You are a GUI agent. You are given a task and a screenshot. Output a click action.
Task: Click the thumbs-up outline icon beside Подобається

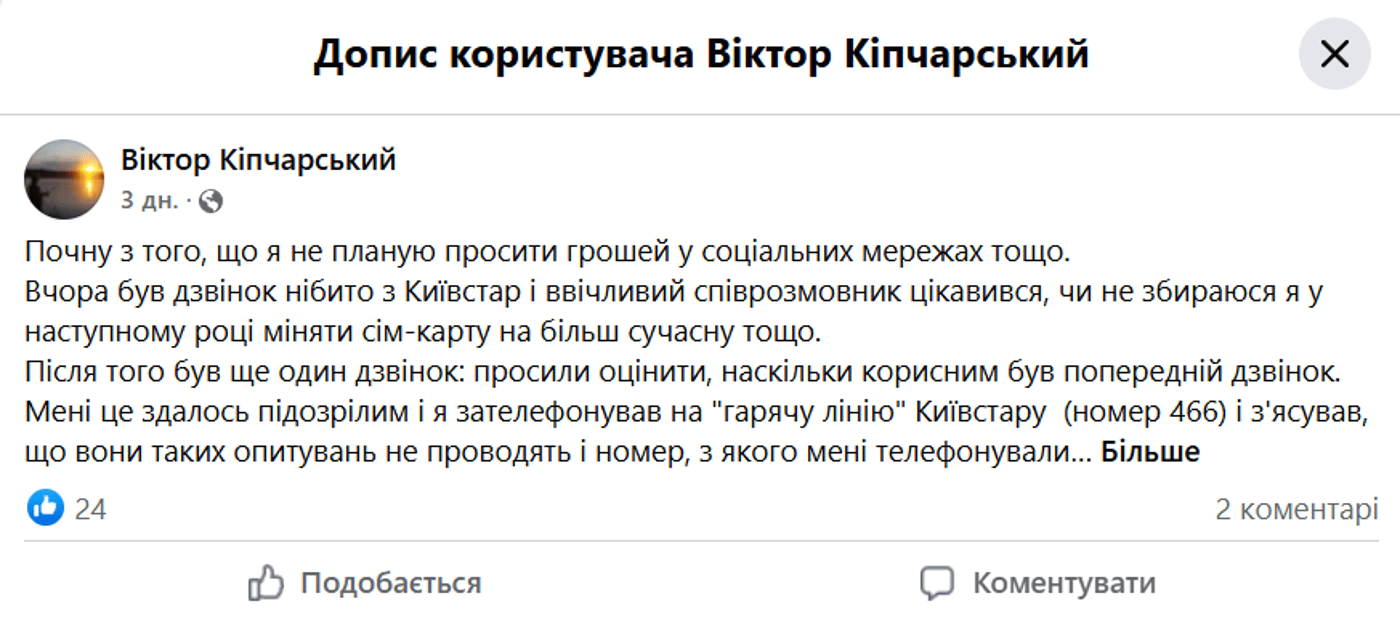pyautogui.click(x=266, y=582)
